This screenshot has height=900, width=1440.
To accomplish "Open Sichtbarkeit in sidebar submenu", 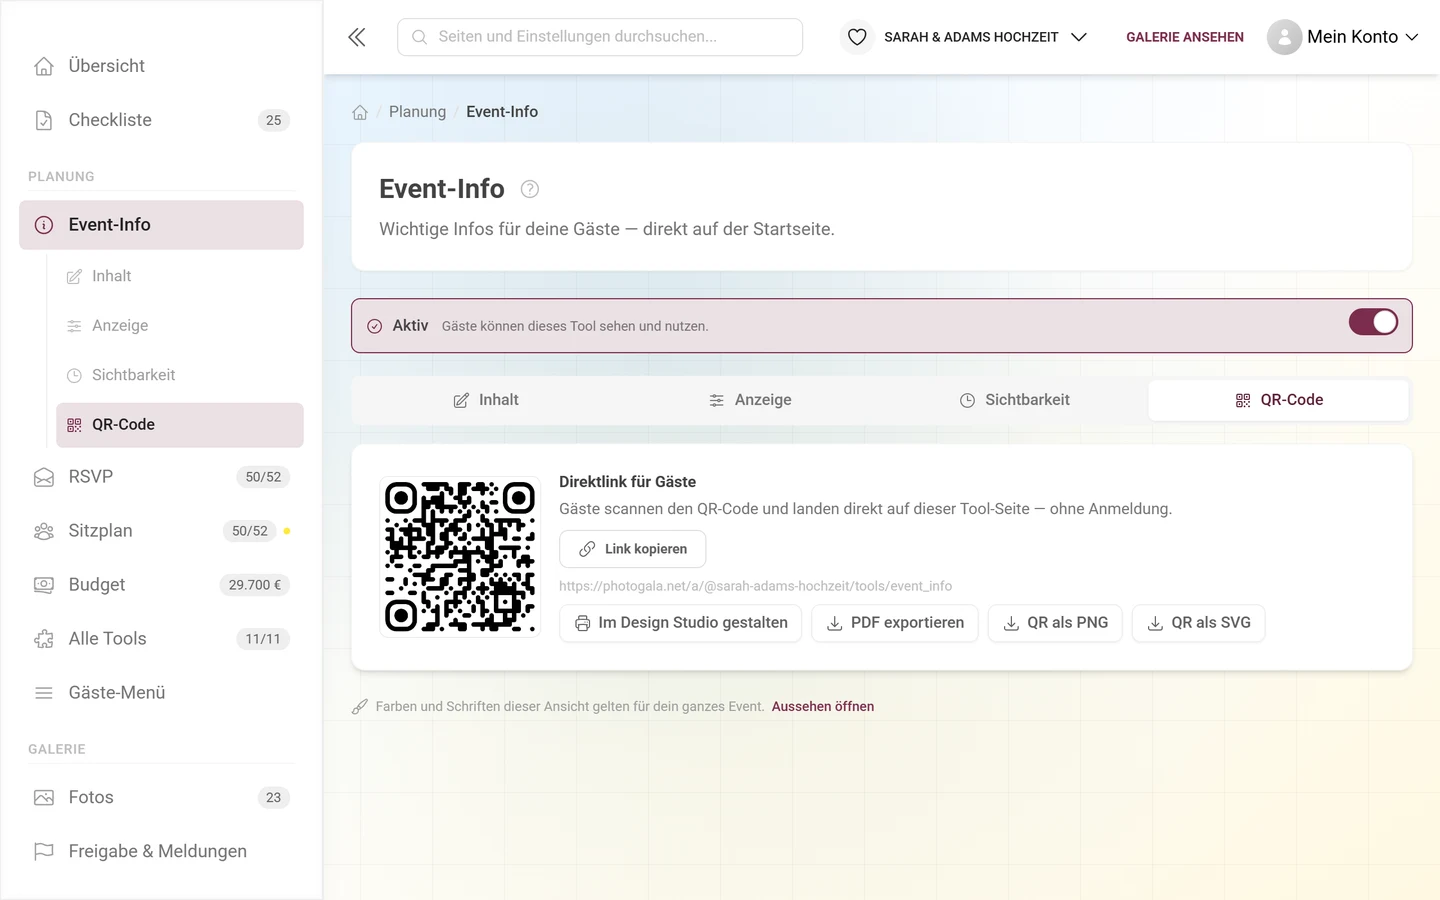I will (180, 375).
